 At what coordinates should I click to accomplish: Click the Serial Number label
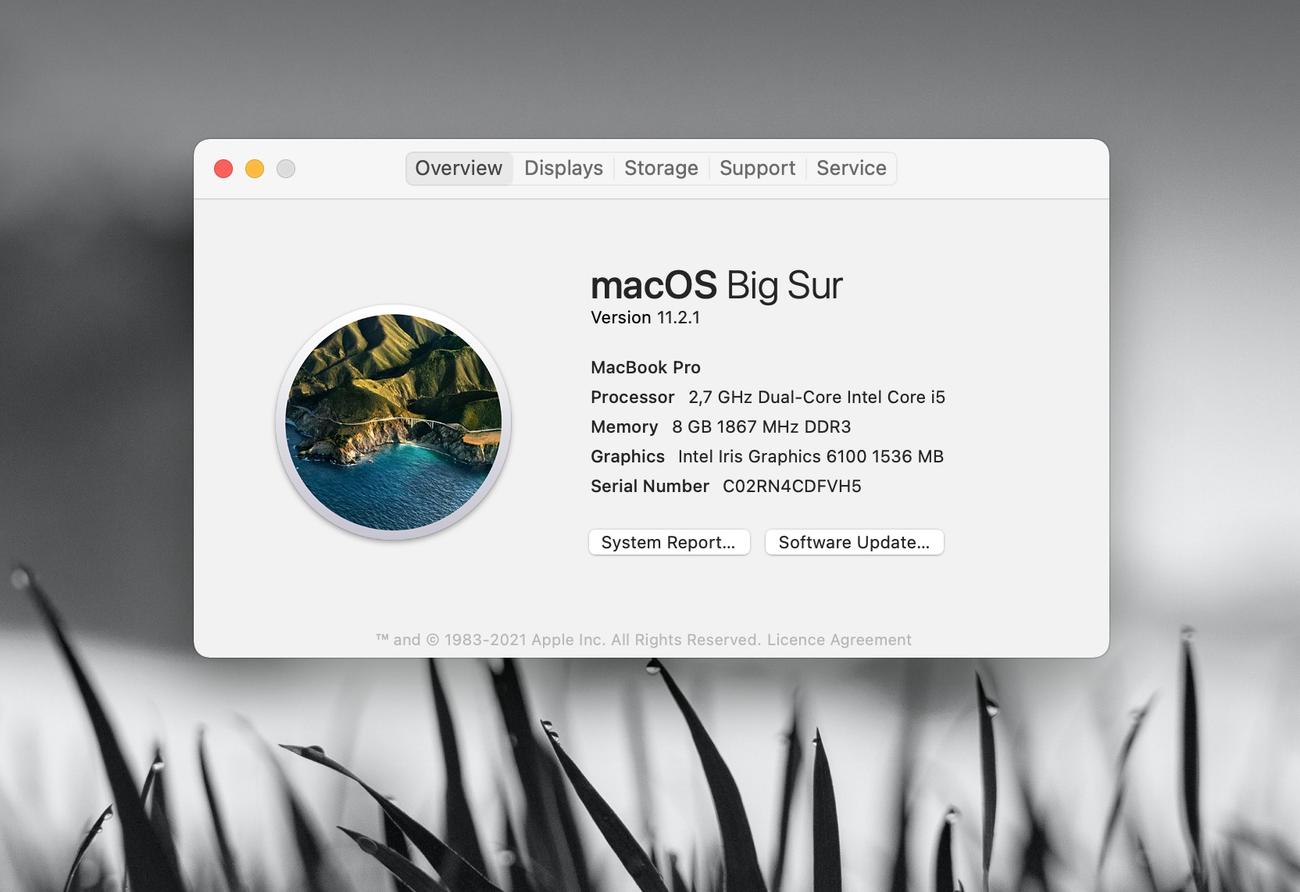[x=650, y=486]
